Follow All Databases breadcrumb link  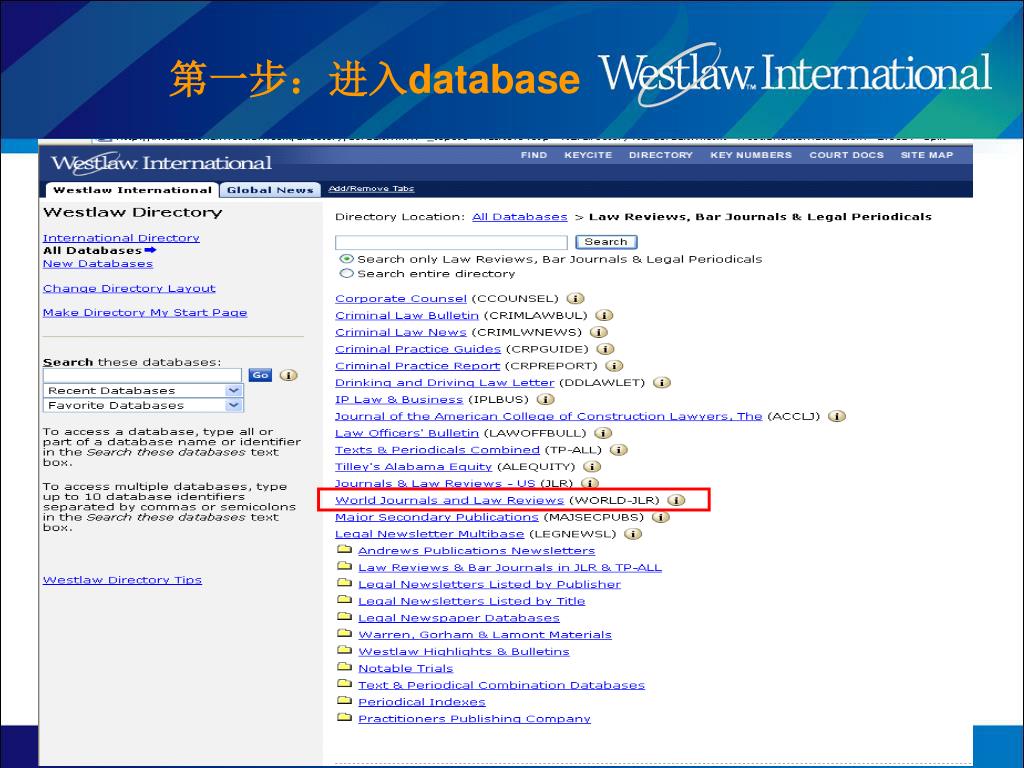[520, 217]
